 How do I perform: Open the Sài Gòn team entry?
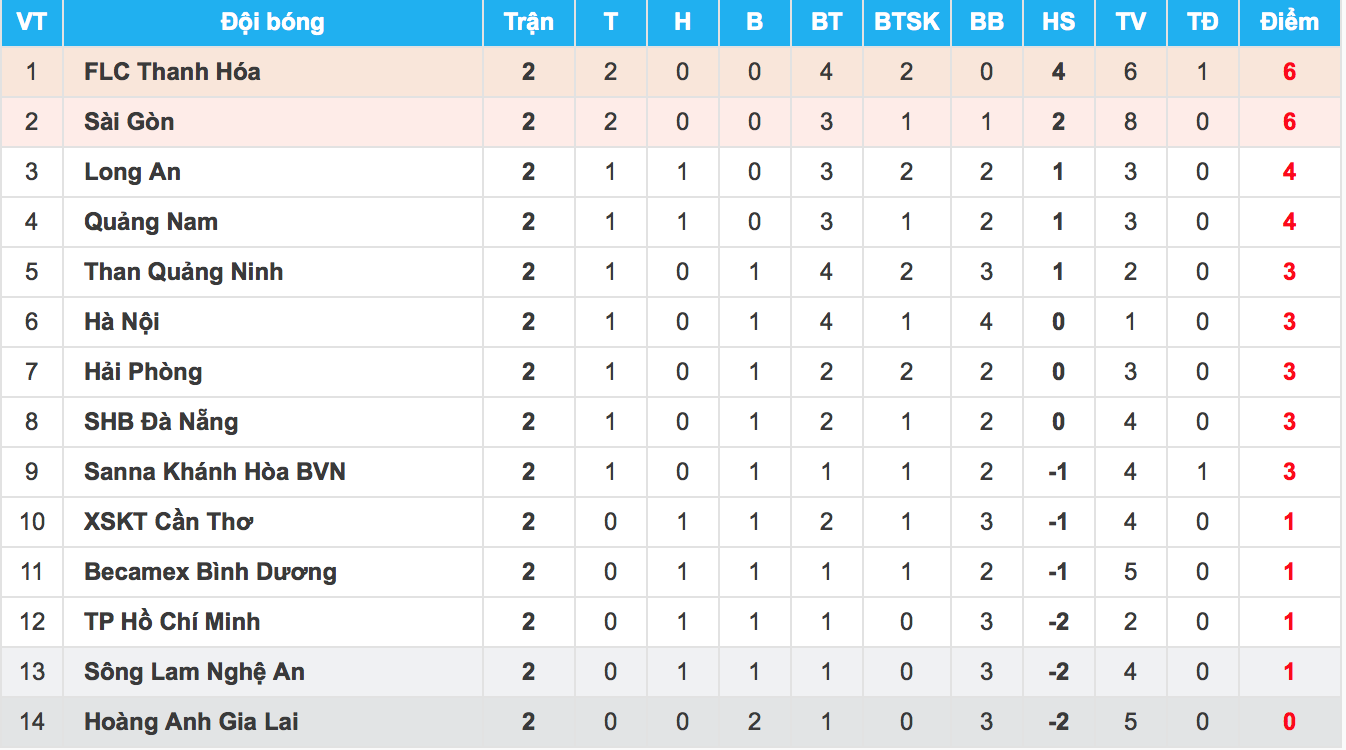pos(129,122)
